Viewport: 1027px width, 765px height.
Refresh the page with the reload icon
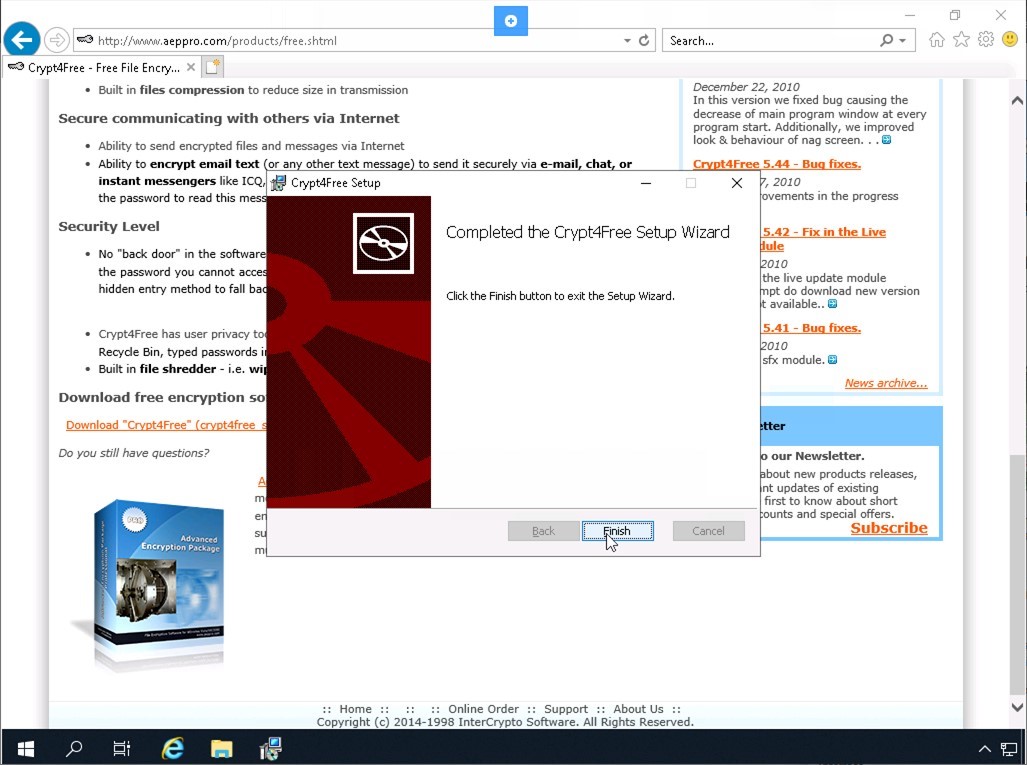tap(644, 41)
